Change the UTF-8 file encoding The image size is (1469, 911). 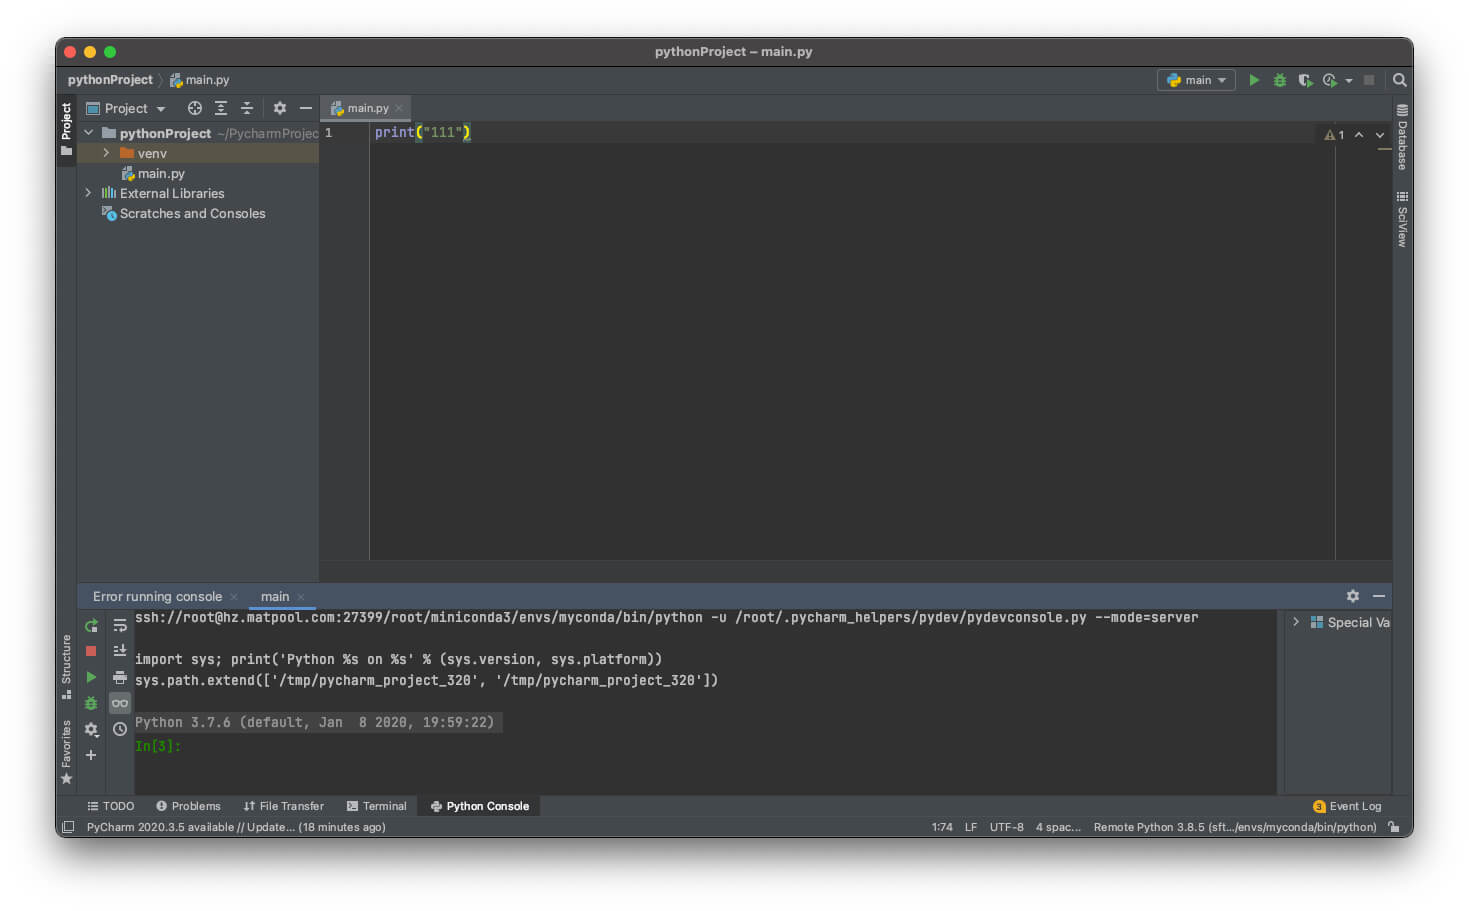point(1007,827)
